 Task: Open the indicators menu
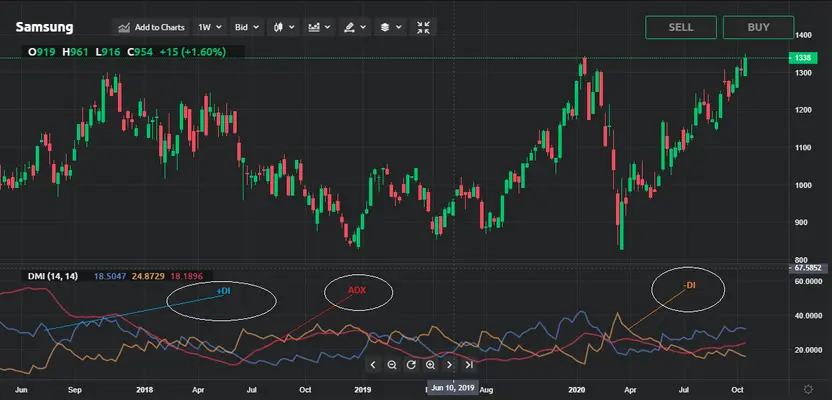pyautogui.click(x=320, y=27)
